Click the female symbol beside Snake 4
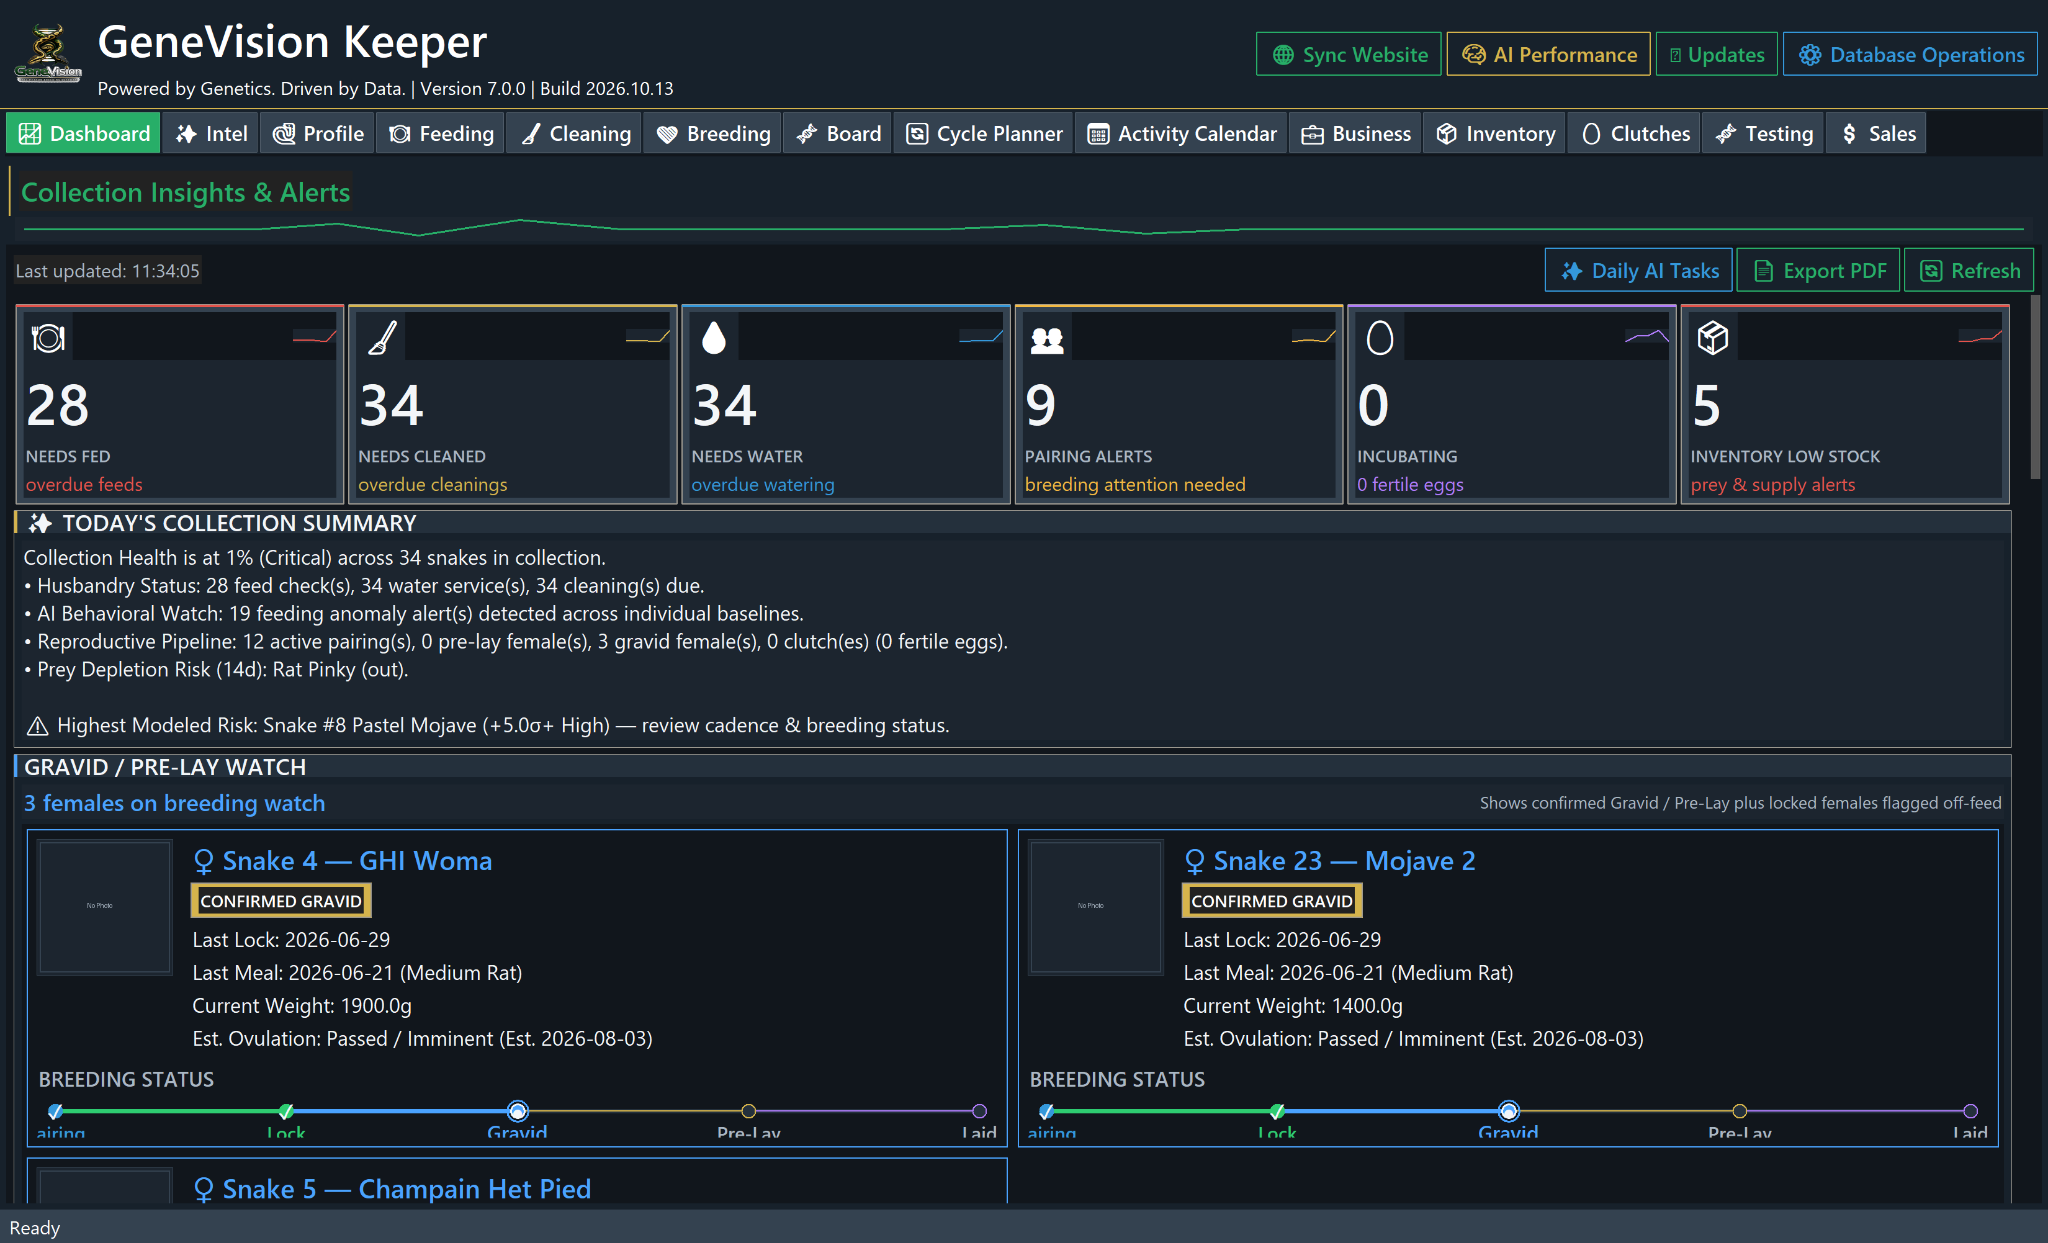 click(204, 862)
